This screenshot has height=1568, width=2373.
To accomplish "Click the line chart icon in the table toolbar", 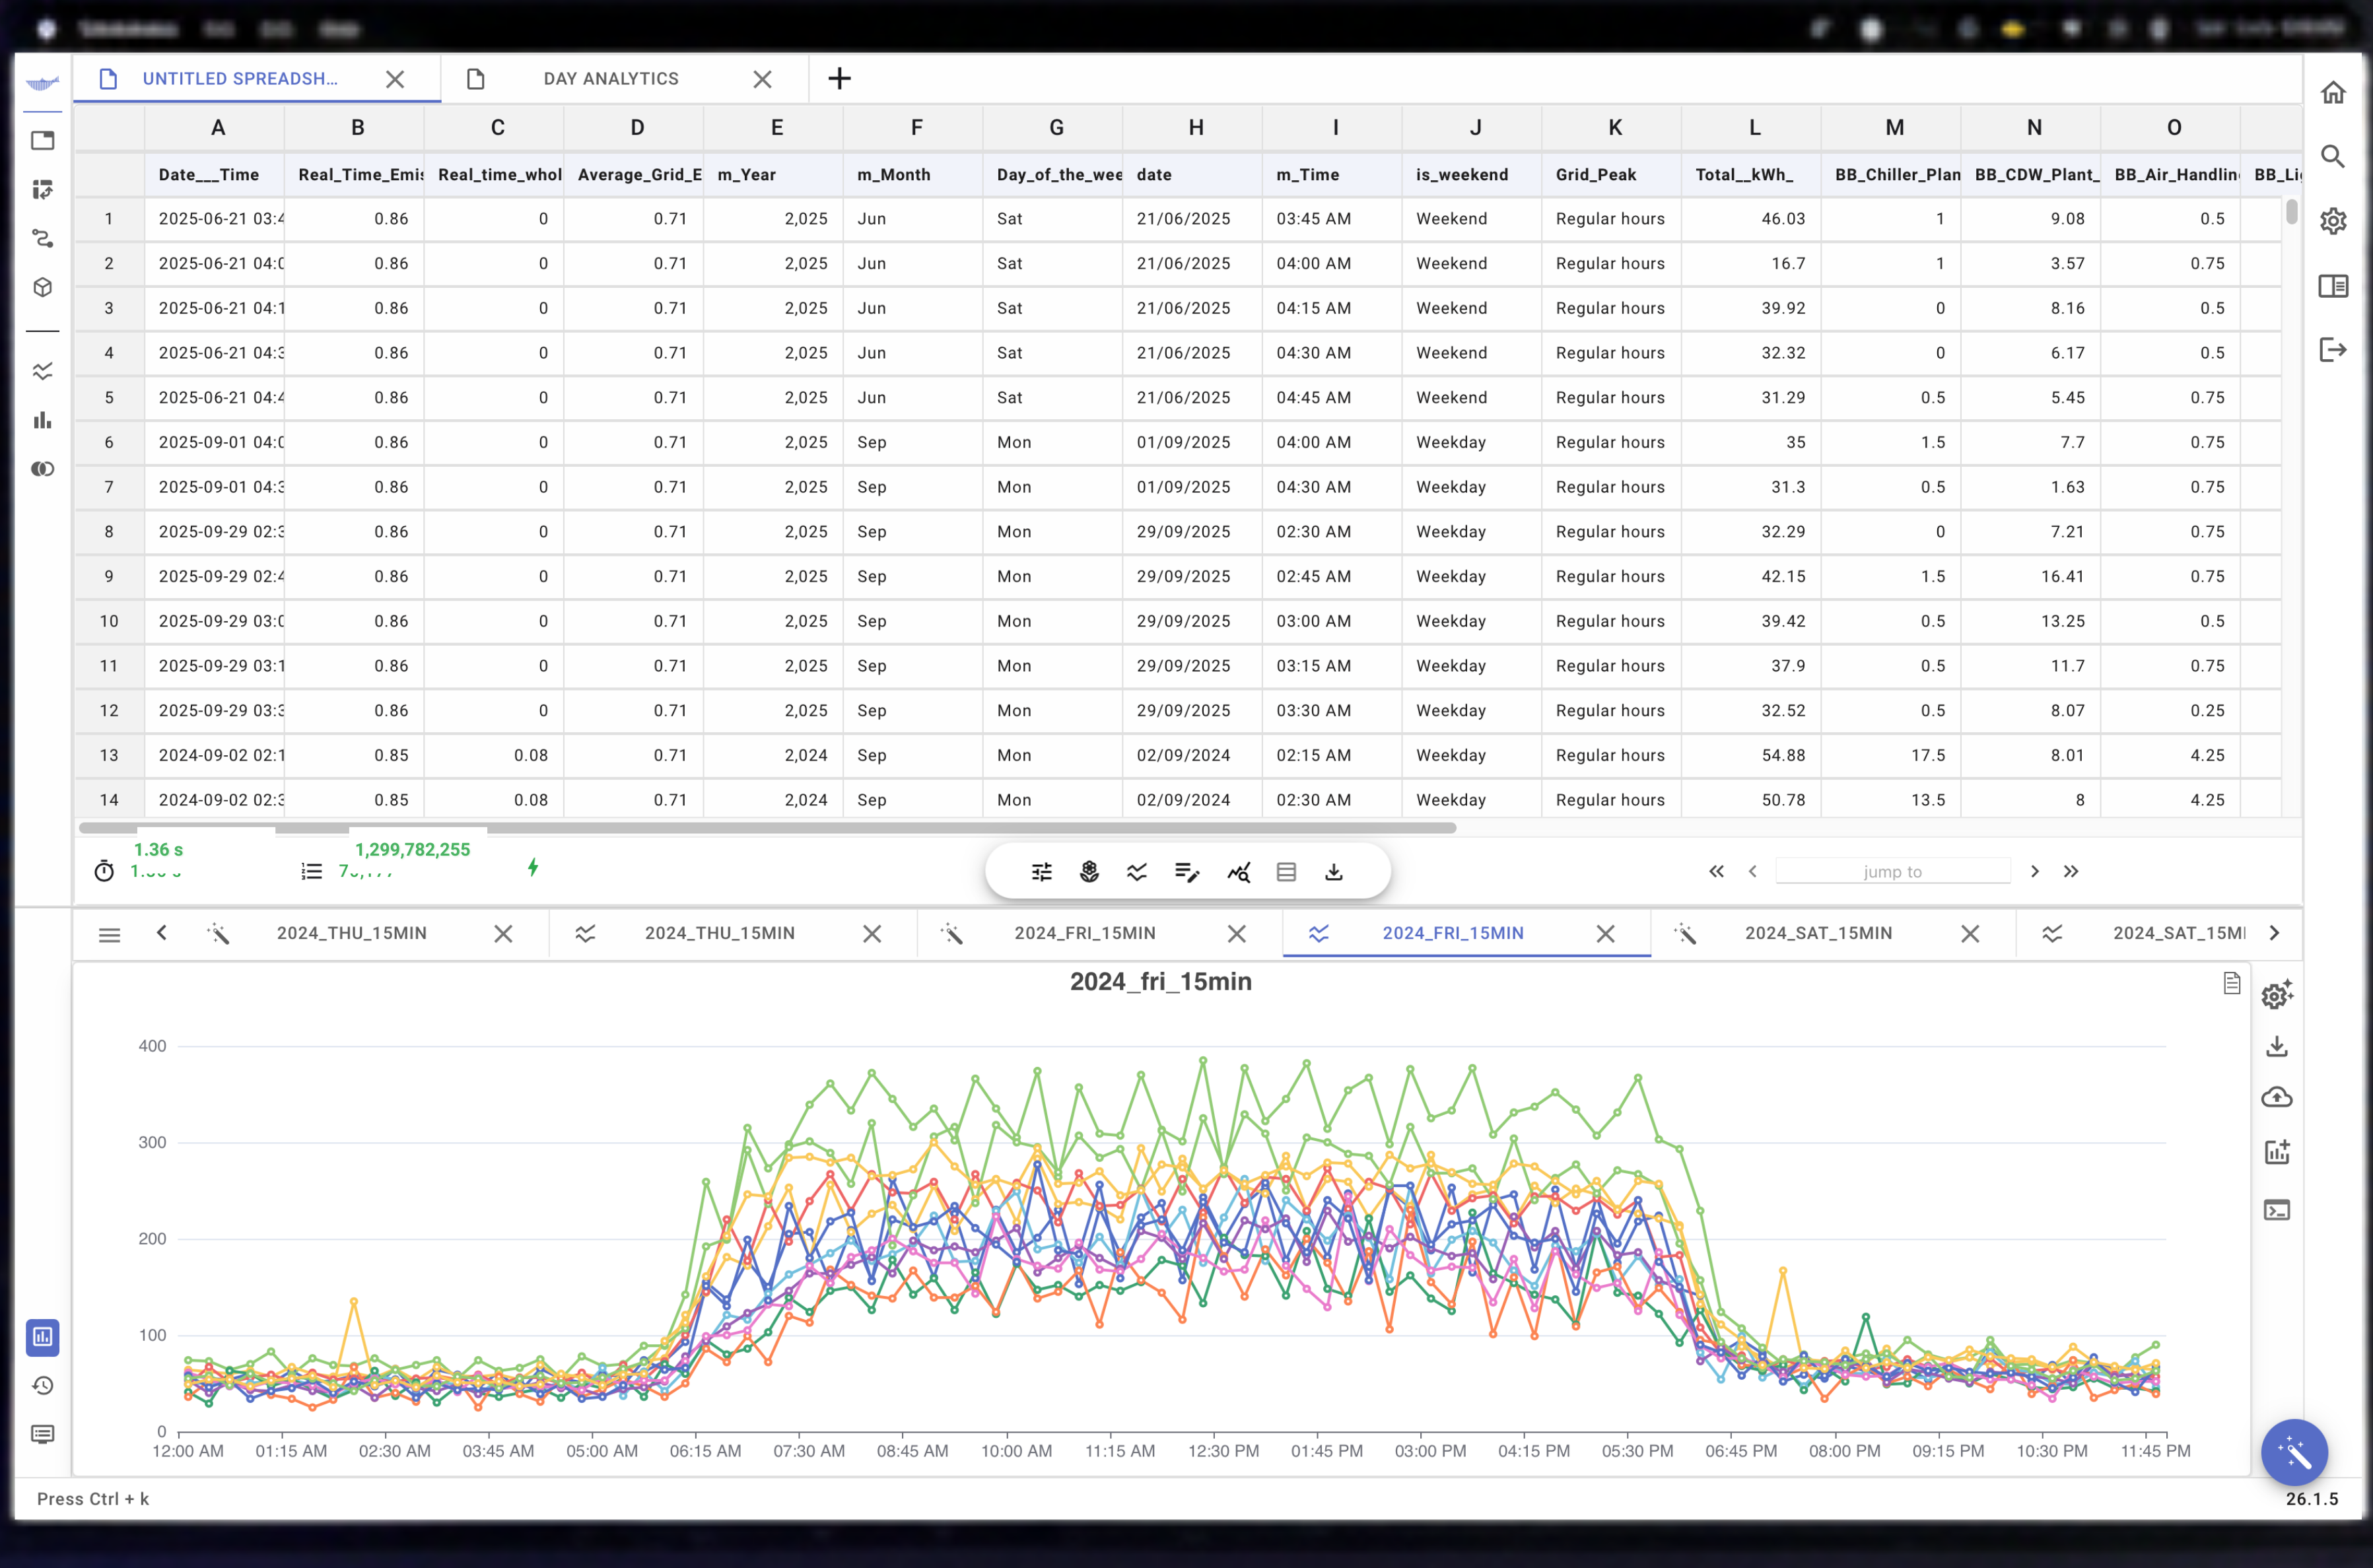I will (x=1137, y=872).
